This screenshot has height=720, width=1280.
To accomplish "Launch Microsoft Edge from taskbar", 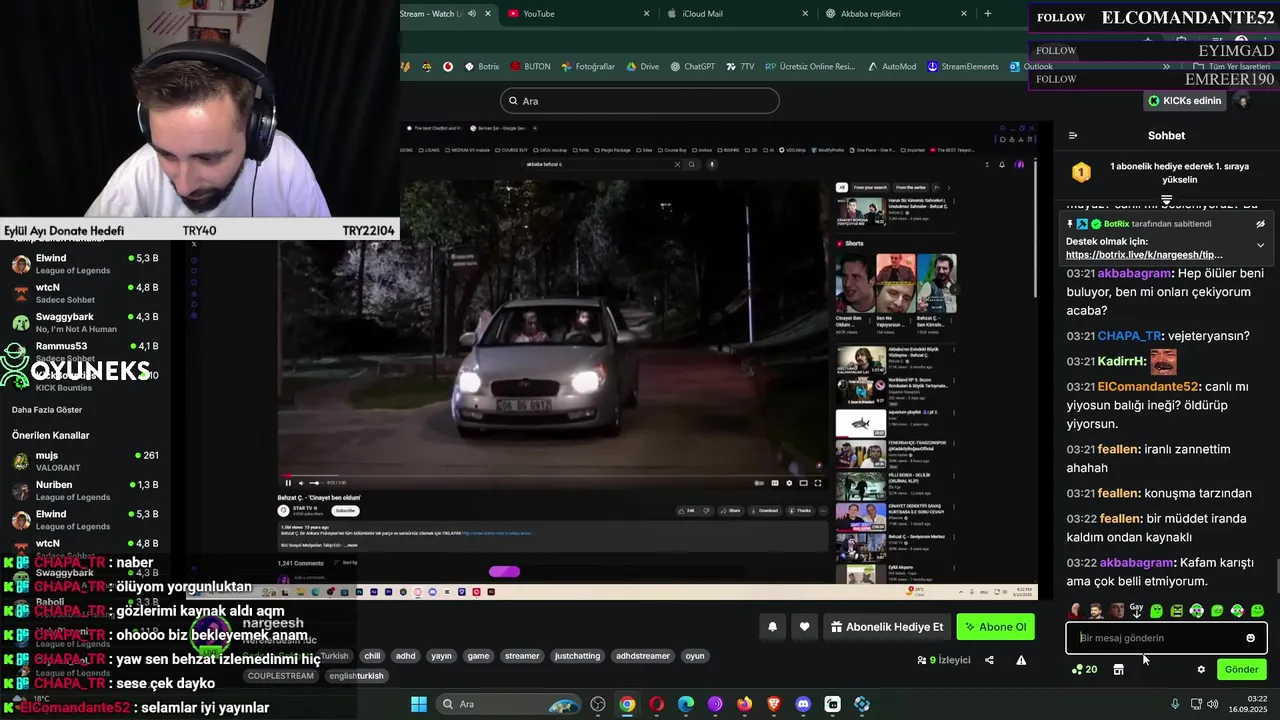I will [x=686, y=704].
